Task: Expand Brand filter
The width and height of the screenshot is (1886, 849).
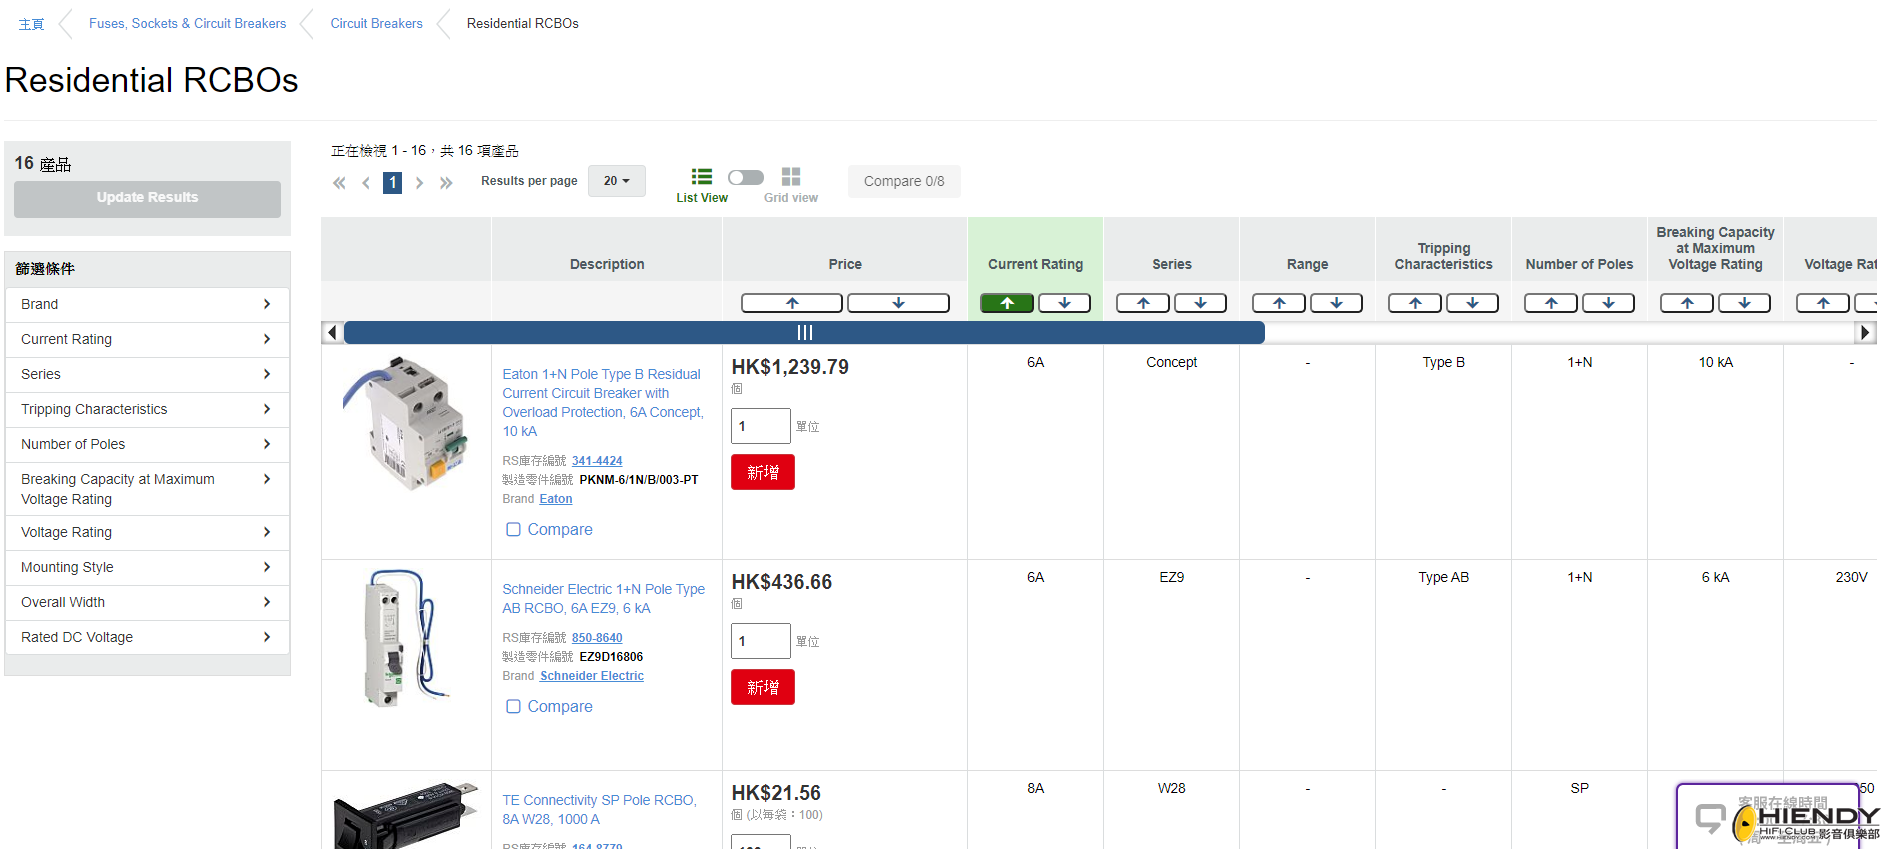Action: 147,305
